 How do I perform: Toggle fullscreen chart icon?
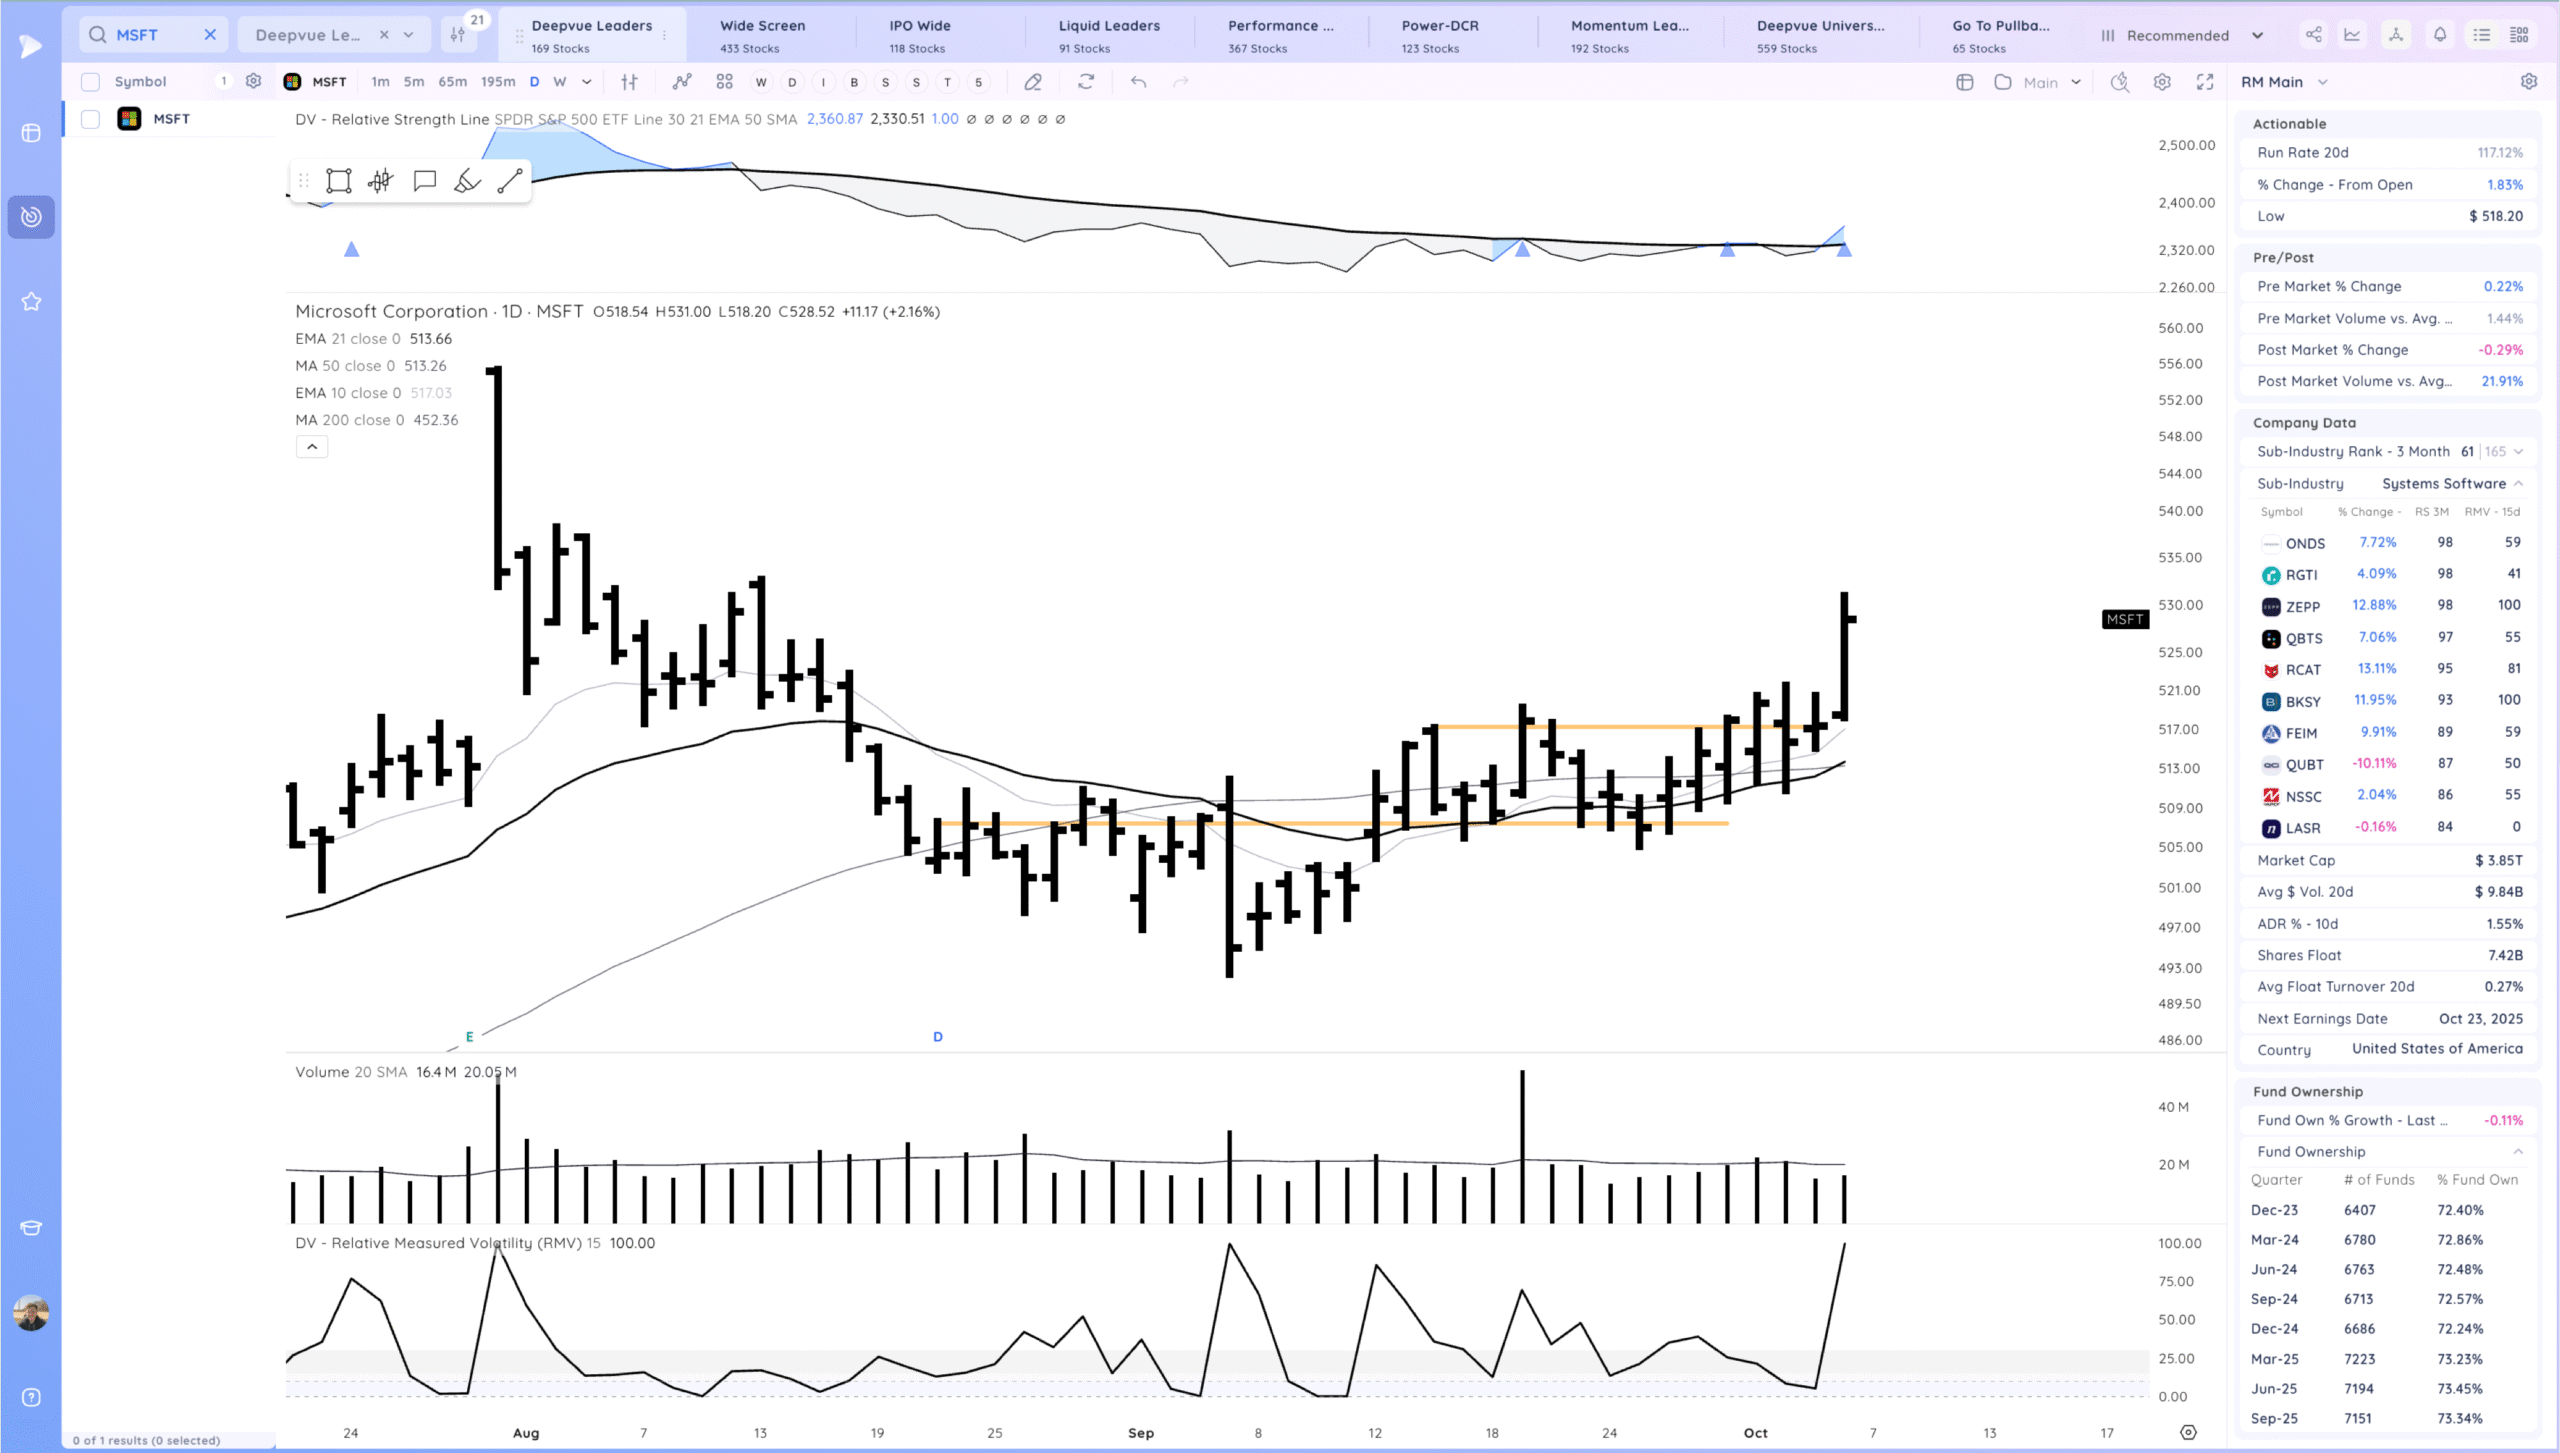click(x=2205, y=82)
